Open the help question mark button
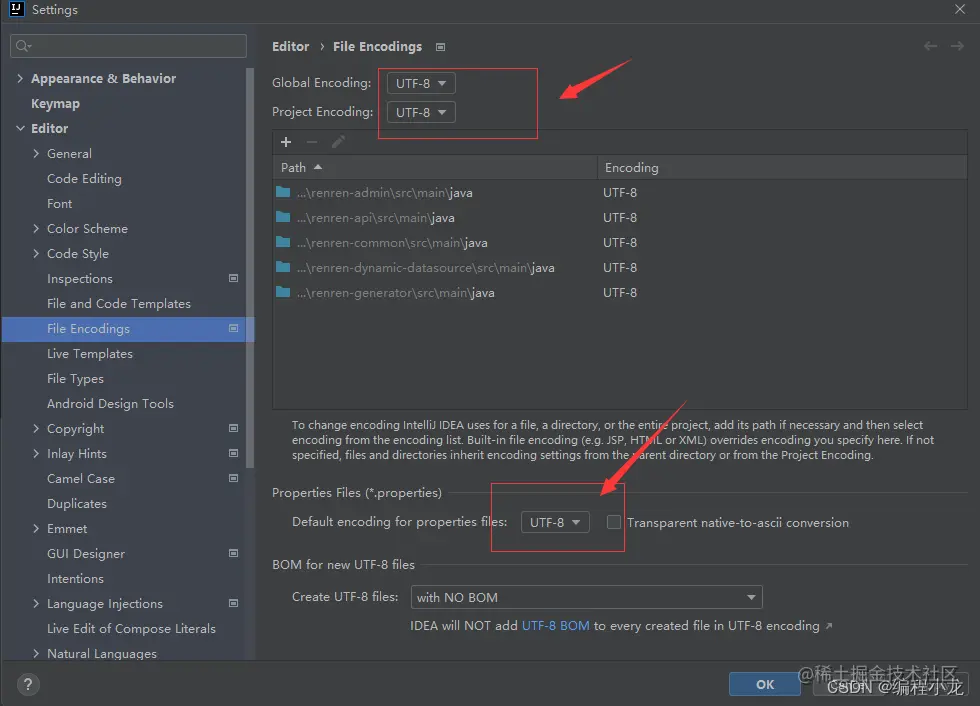This screenshot has width=980, height=706. pos(28,685)
